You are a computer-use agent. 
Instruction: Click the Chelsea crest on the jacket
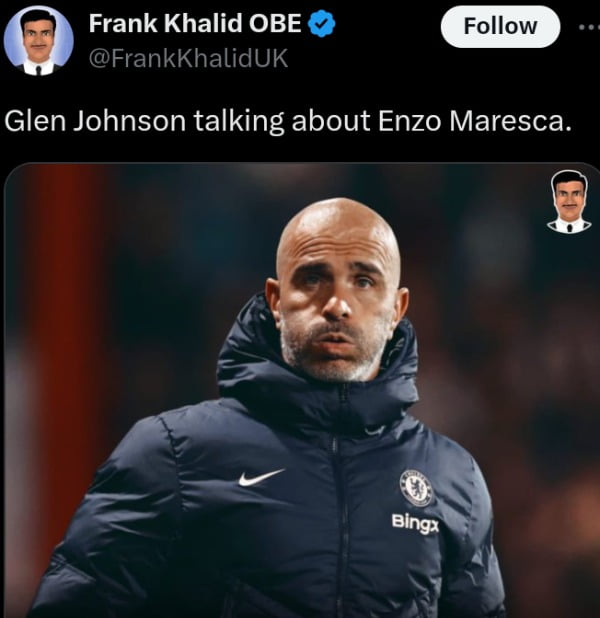coord(416,488)
